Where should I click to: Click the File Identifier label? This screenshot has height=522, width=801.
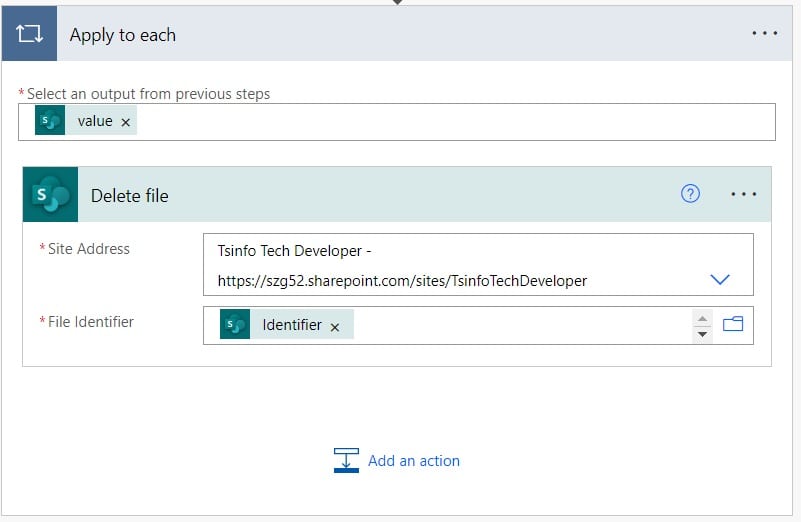(90, 322)
